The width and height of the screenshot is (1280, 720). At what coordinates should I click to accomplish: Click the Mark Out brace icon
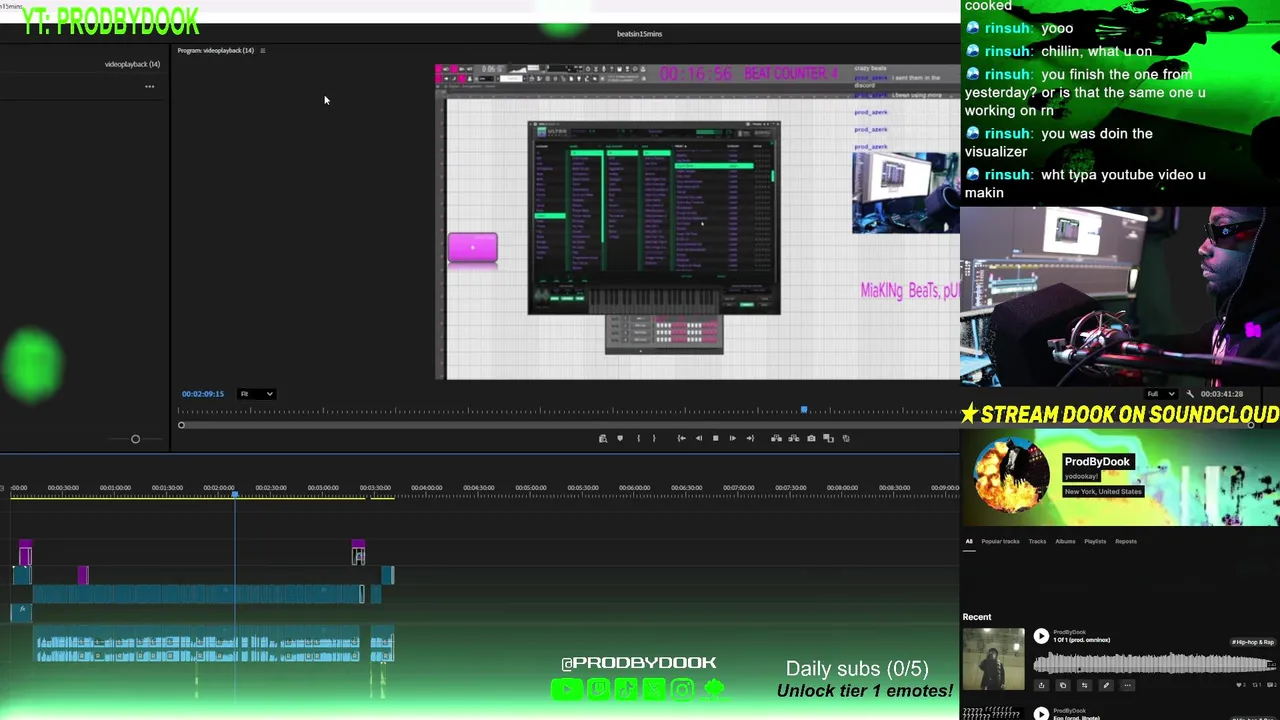click(x=654, y=438)
